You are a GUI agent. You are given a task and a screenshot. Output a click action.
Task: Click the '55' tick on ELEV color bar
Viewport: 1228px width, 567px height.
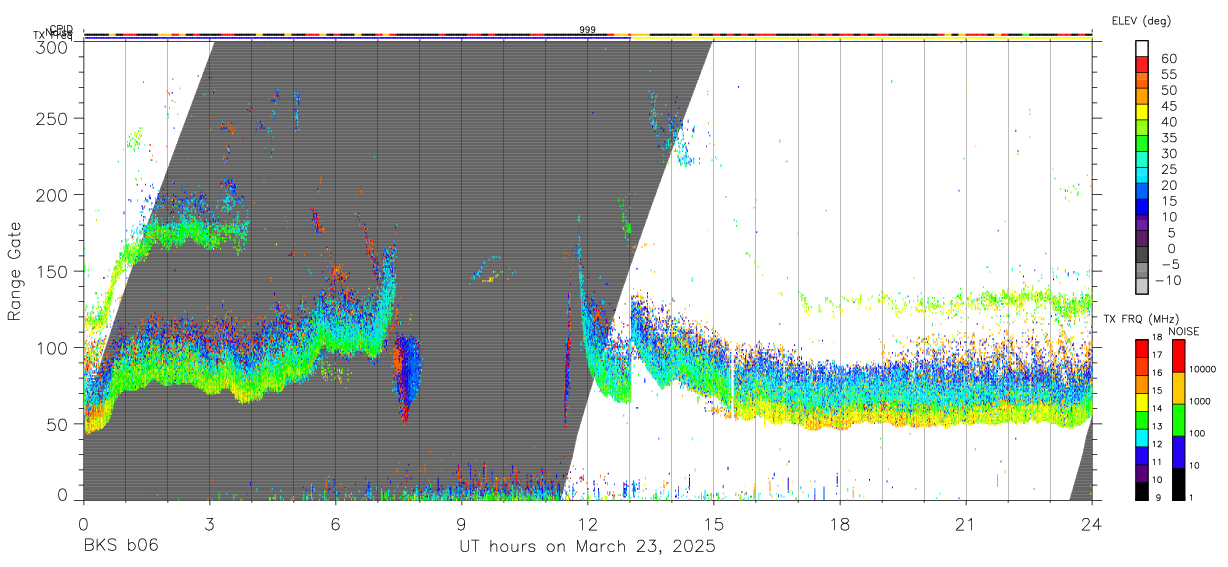pos(1168,74)
